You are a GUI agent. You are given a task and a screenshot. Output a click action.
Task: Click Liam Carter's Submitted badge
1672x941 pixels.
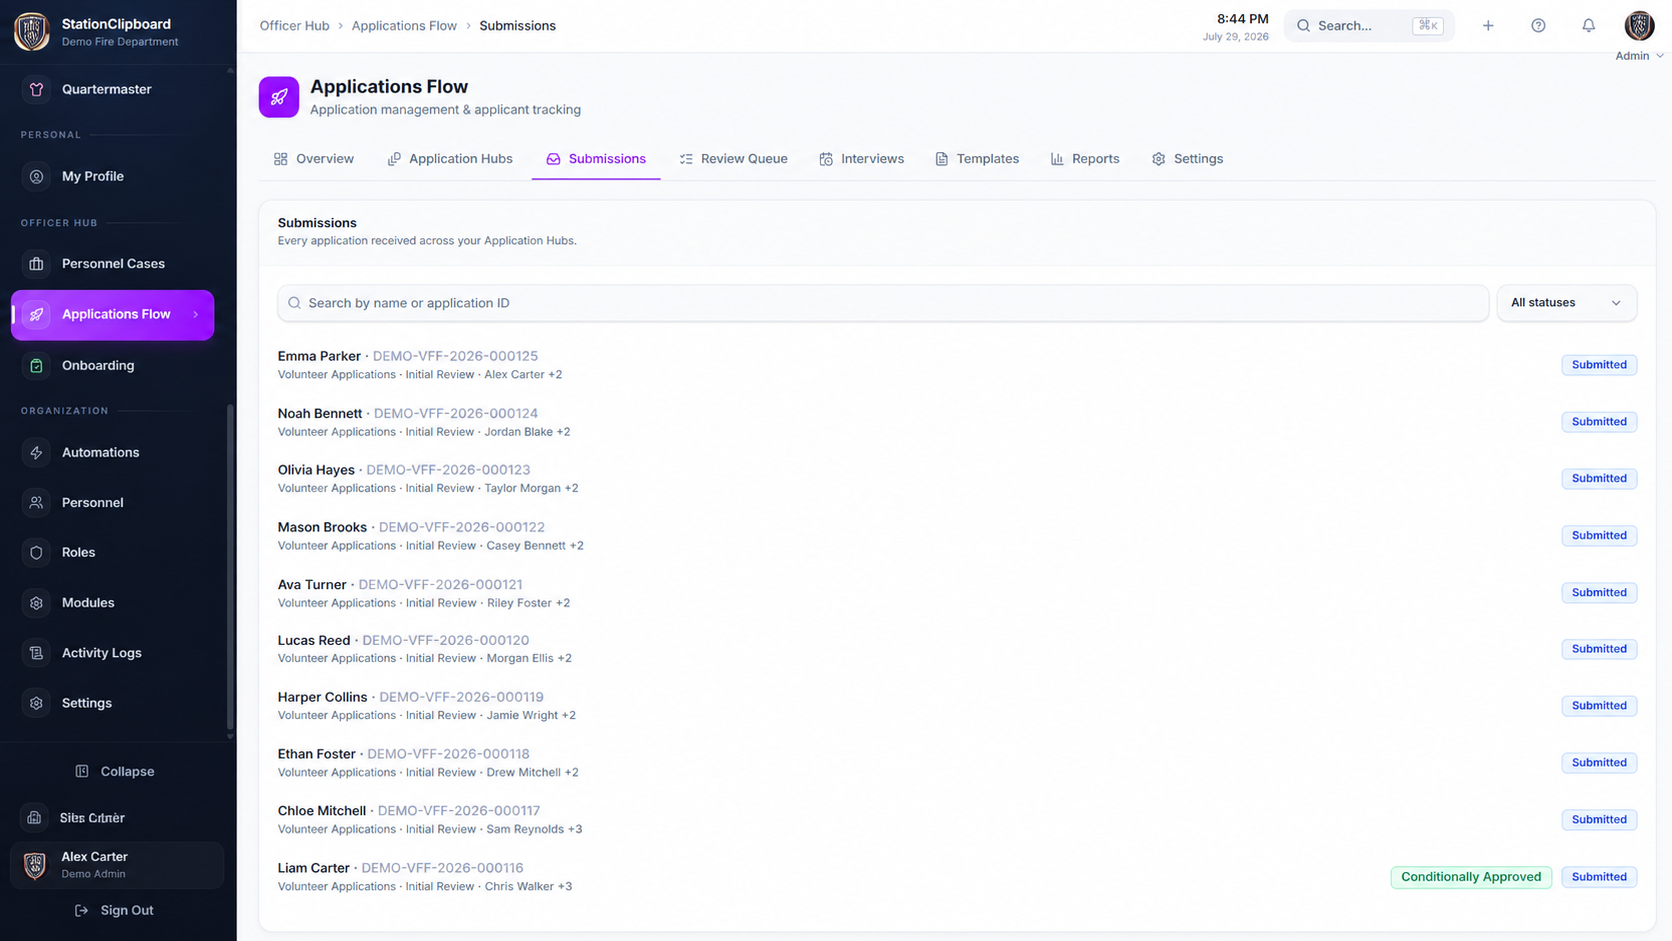pos(1599,877)
